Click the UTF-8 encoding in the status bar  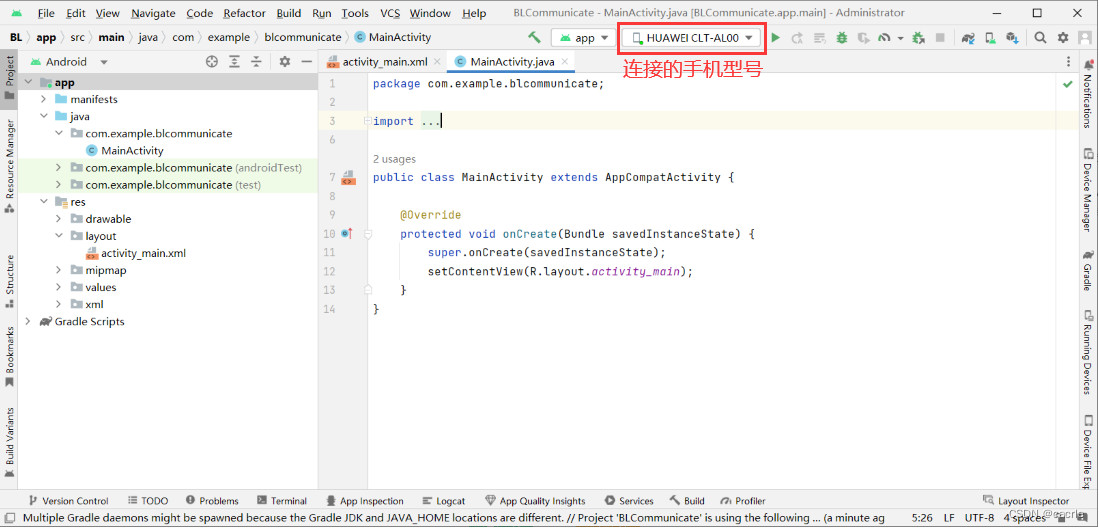979,520
